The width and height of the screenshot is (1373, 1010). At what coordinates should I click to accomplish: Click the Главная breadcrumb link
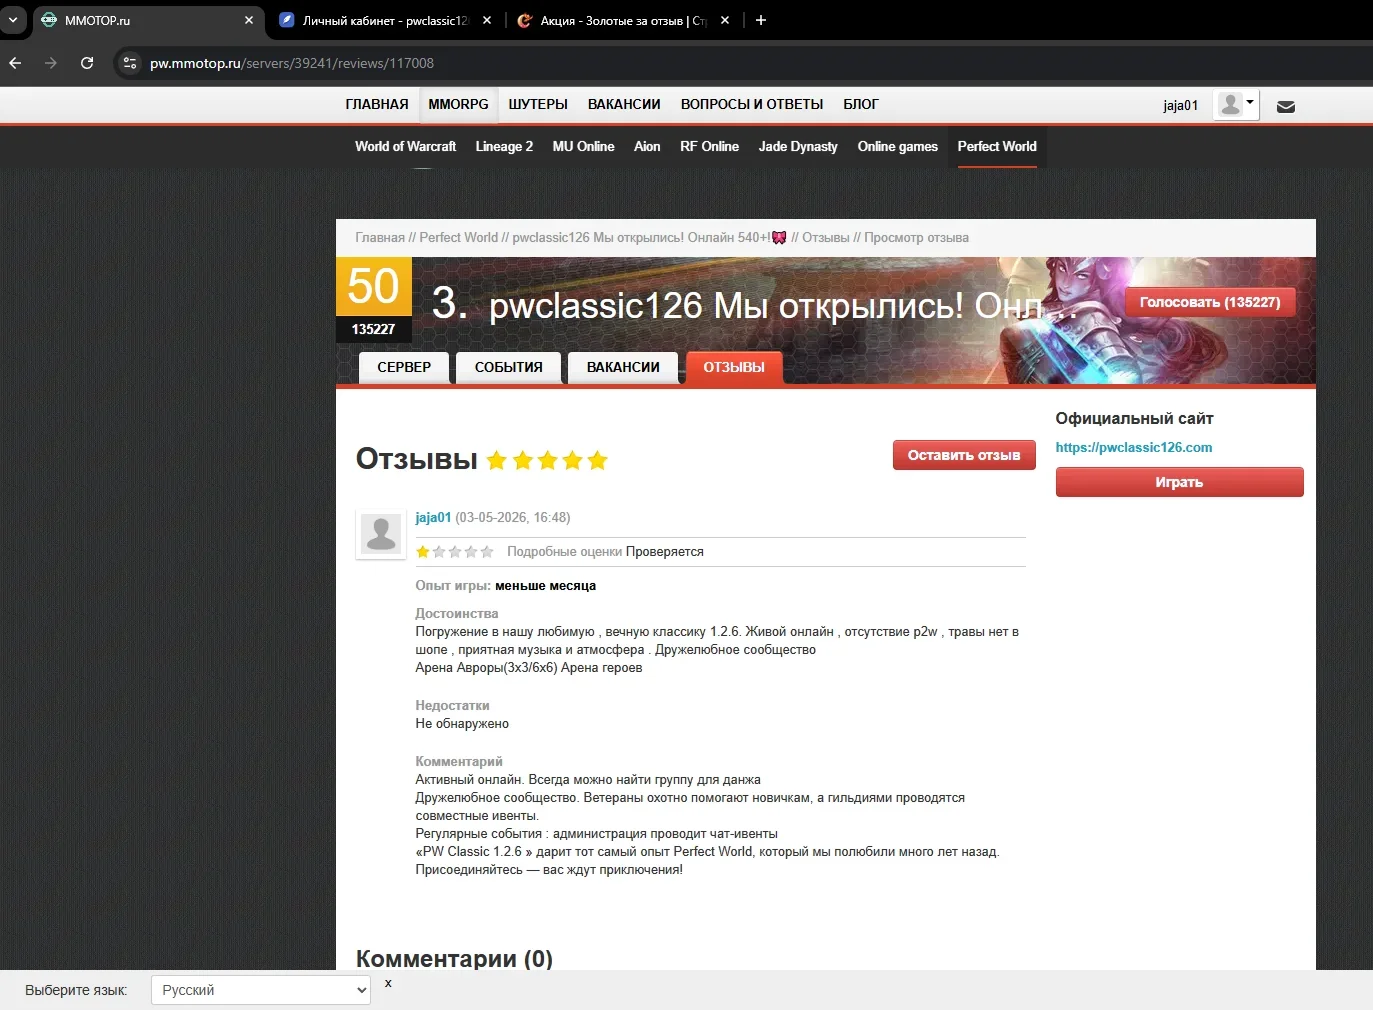point(380,238)
